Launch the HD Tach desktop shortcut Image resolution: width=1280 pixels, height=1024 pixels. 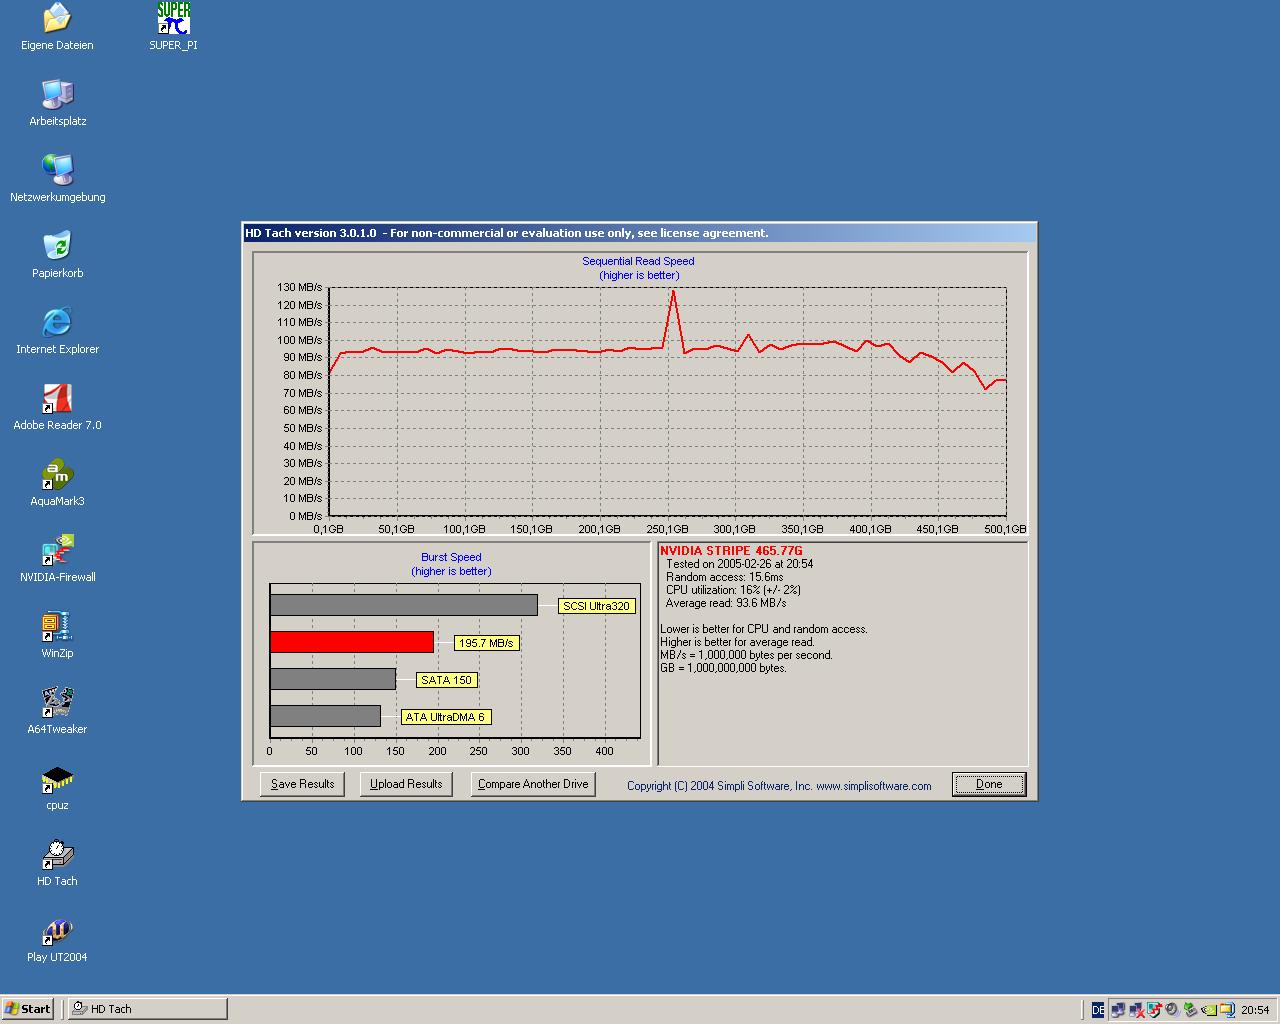pyautogui.click(x=57, y=863)
